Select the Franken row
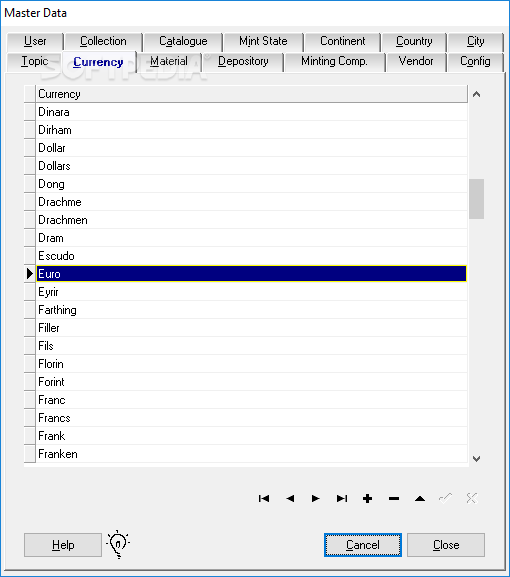The image size is (510, 577). 252,454
